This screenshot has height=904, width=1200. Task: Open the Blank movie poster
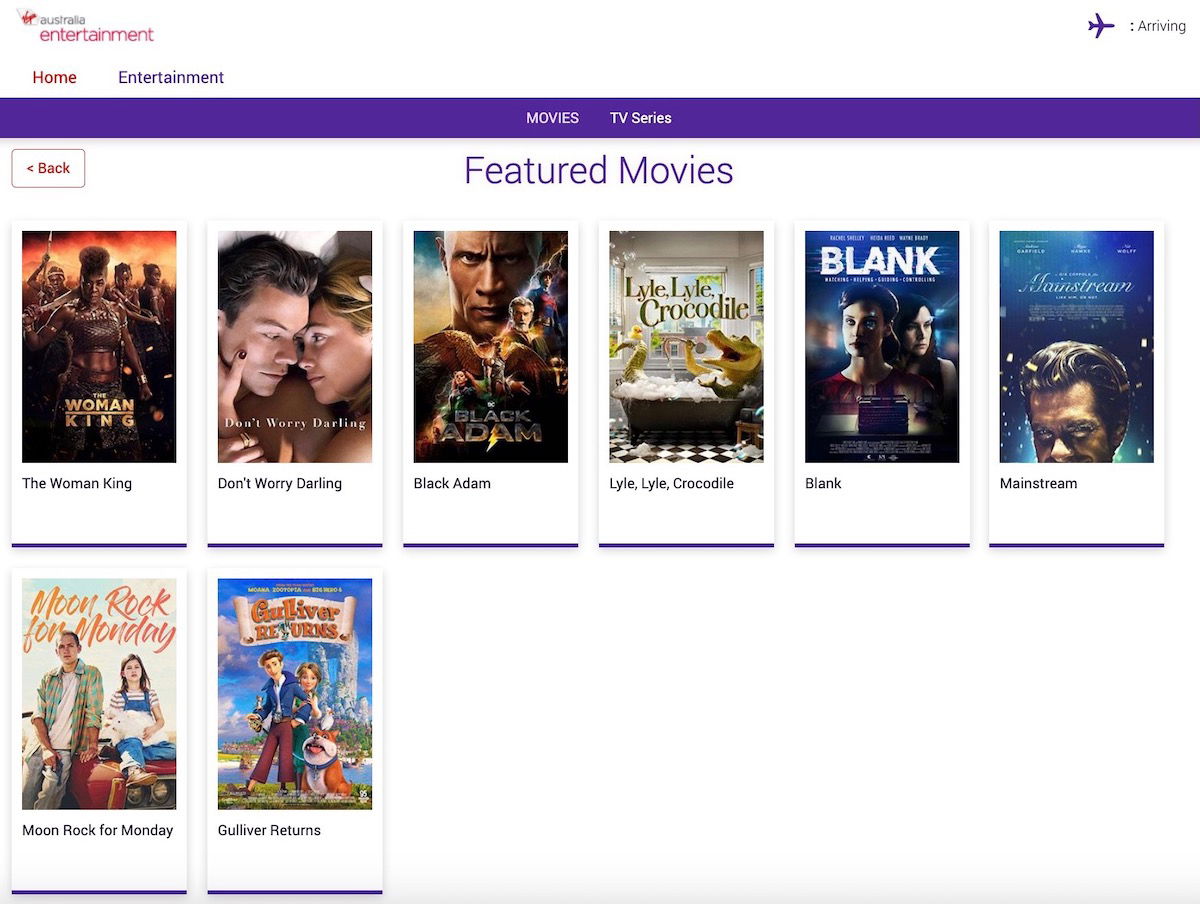pyautogui.click(x=882, y=347)
